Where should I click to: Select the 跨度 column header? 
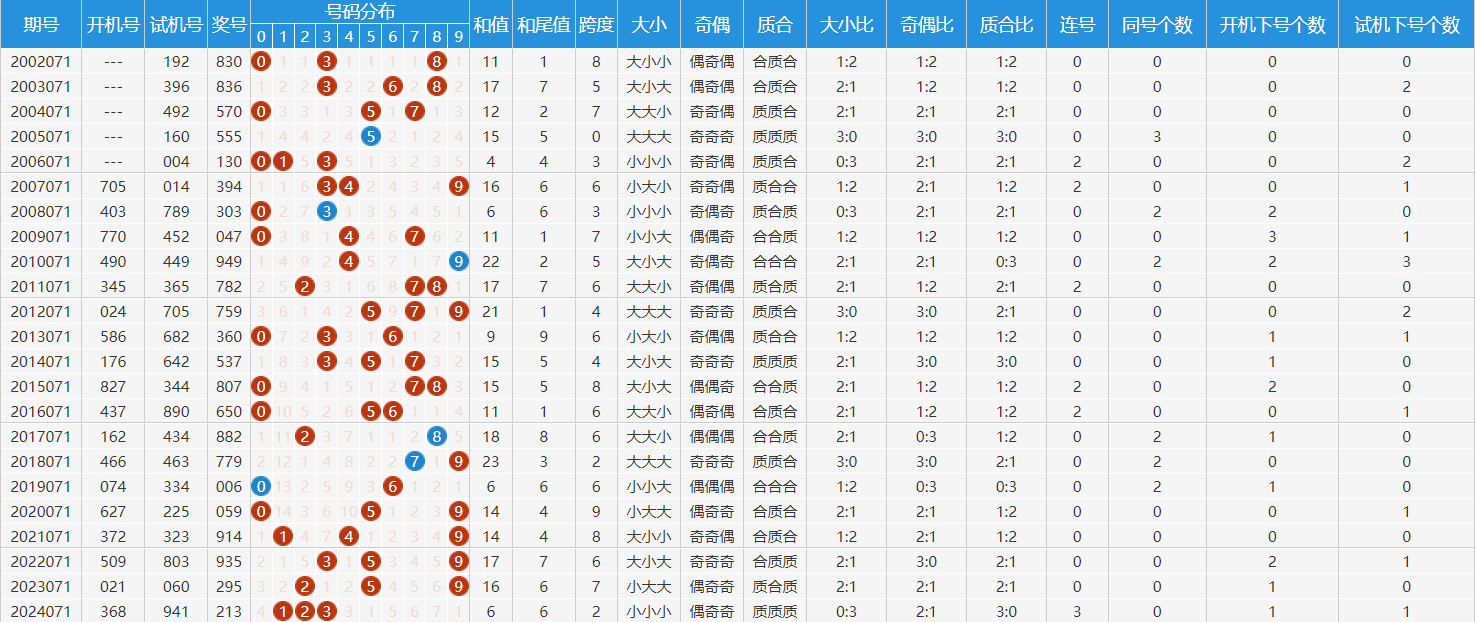[596, 25]
